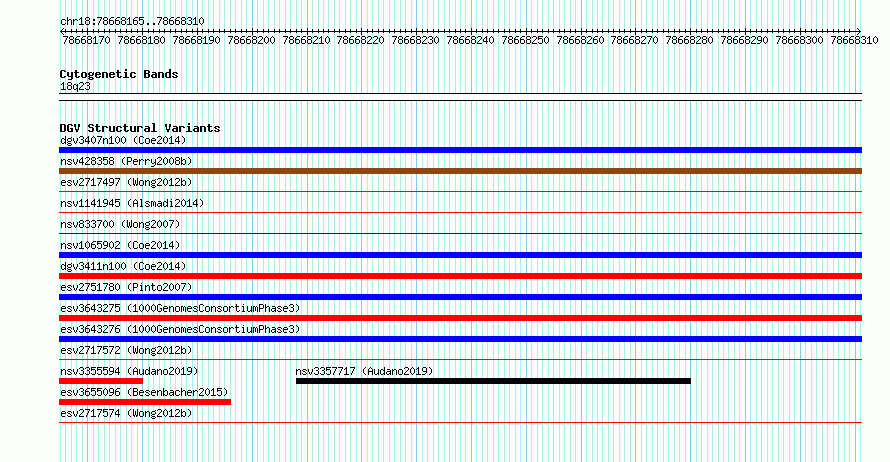Click ruler position 78668270
This screenshot has width=890, height=462.
(x=635, y=41)
